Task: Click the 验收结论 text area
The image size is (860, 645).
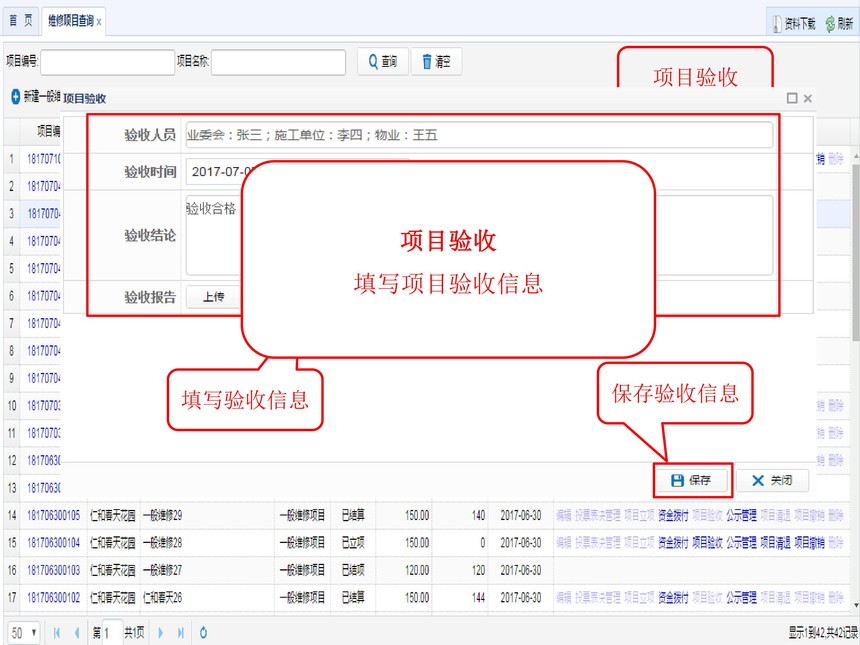Action: tap(479, 235)
